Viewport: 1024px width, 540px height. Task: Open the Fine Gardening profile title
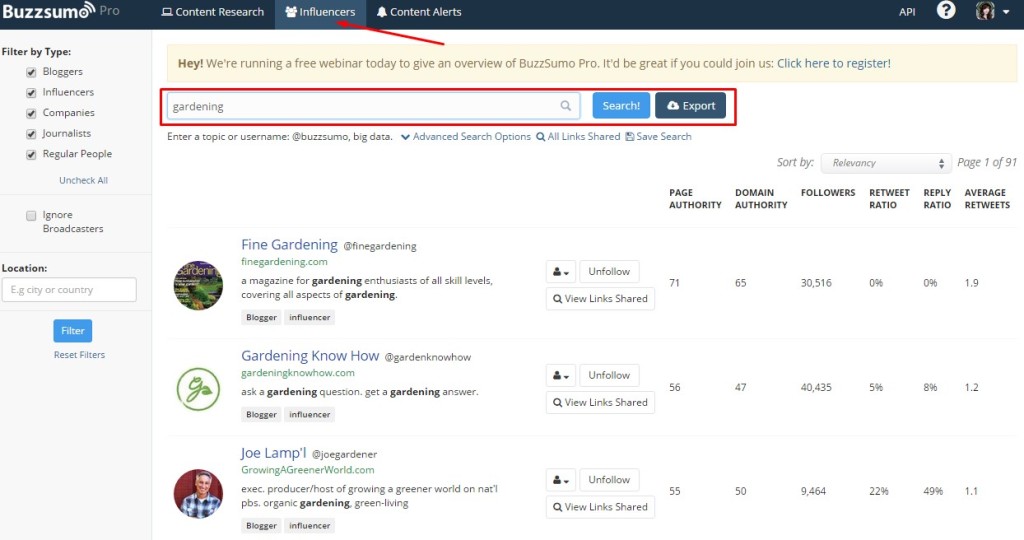tap(289, 244)
